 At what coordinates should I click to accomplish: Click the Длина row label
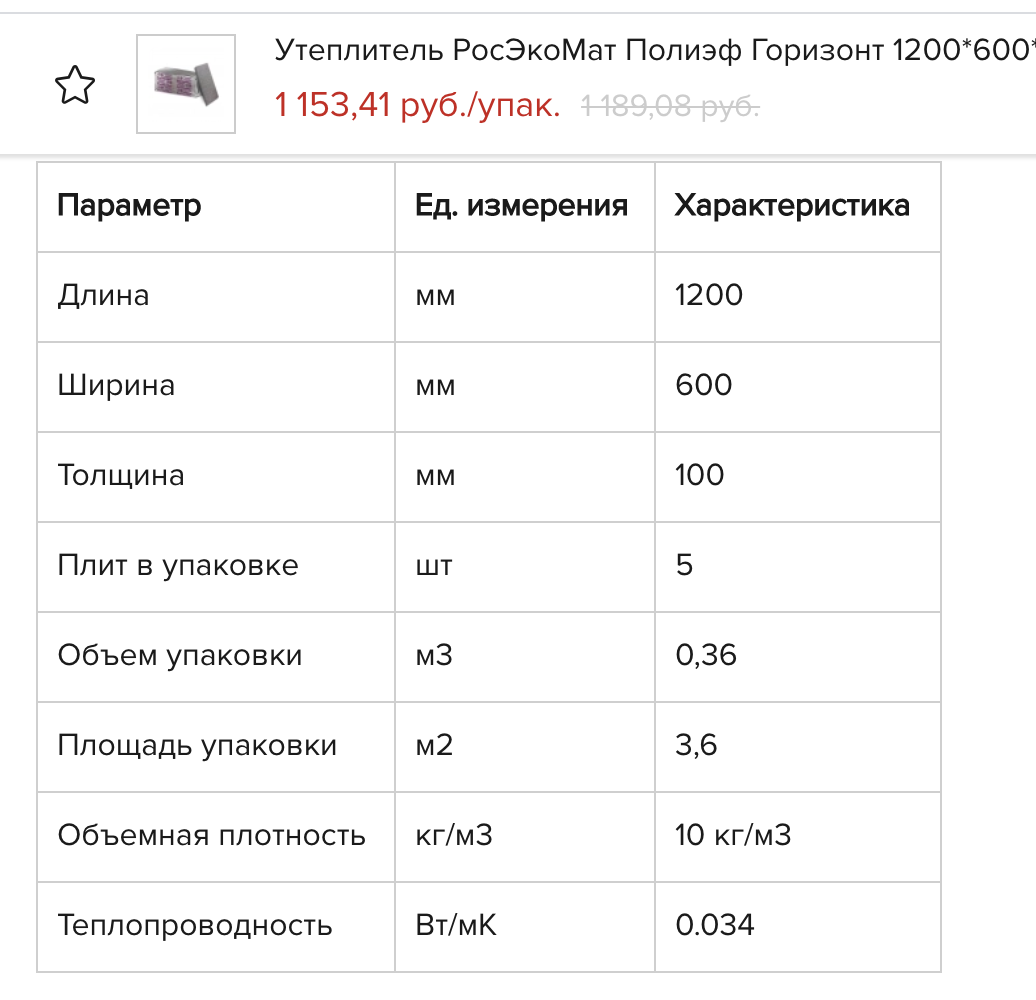point(104,296)
